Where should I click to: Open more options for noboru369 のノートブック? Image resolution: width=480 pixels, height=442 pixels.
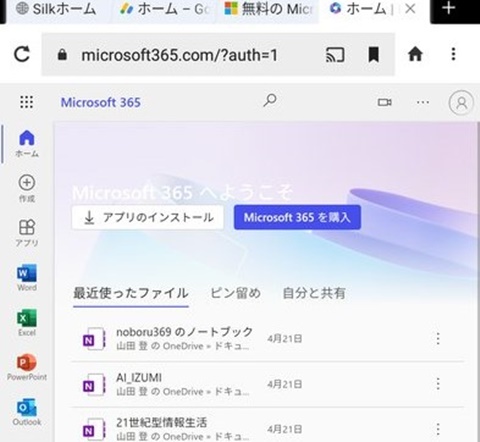point(438,339)
